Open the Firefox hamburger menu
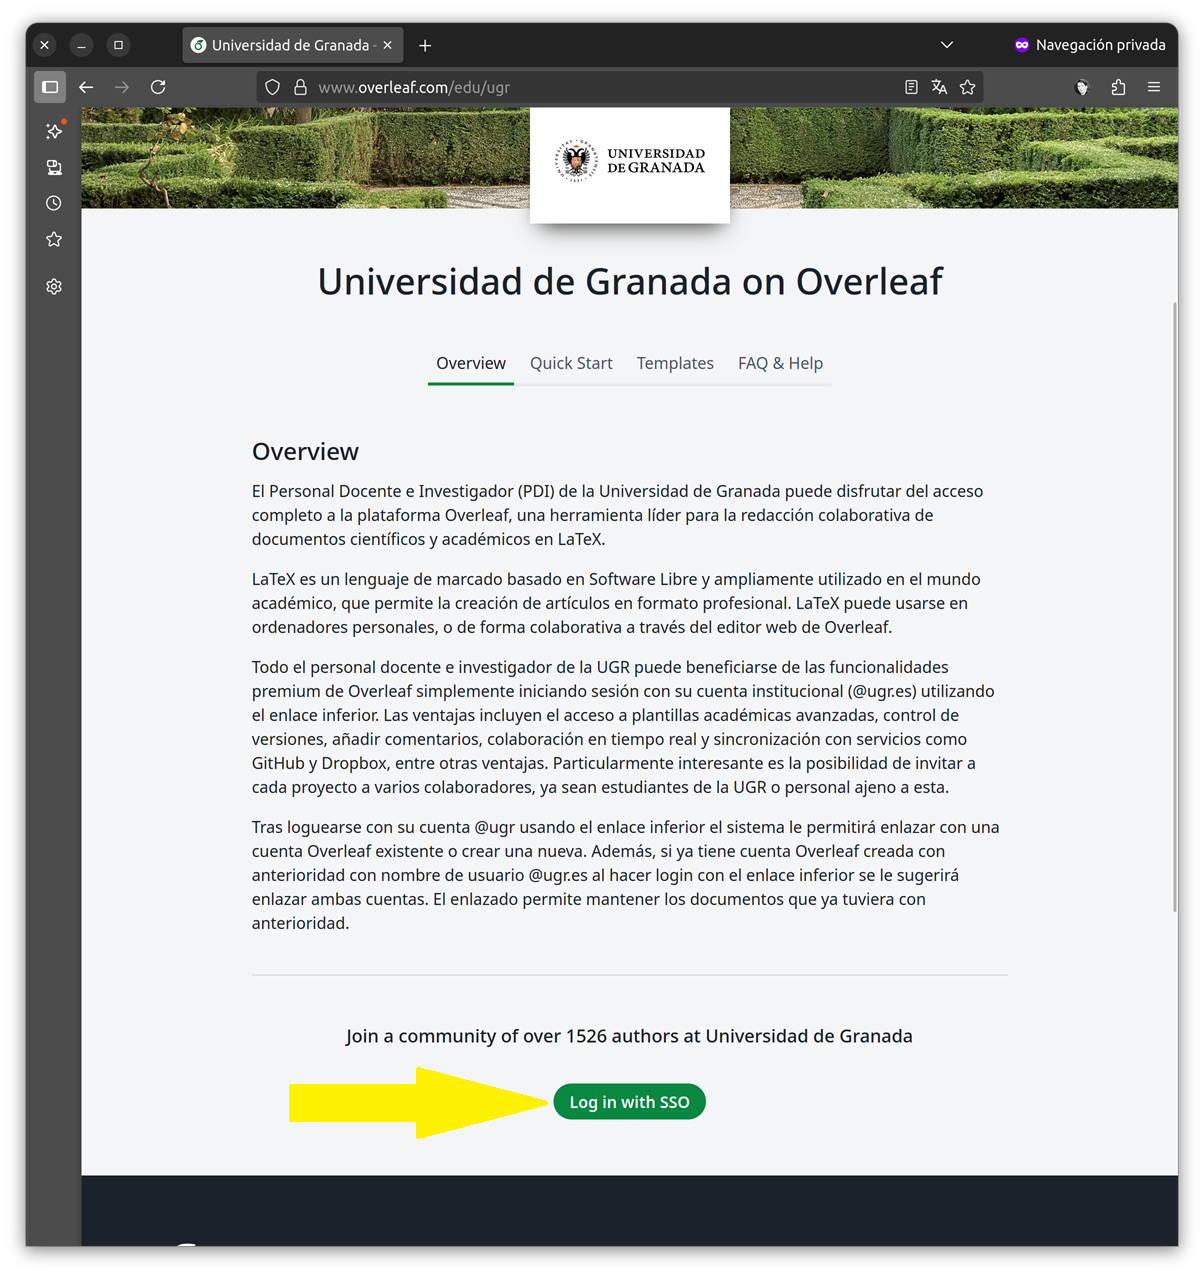 pyautogui.click(x=1154, y=87)
